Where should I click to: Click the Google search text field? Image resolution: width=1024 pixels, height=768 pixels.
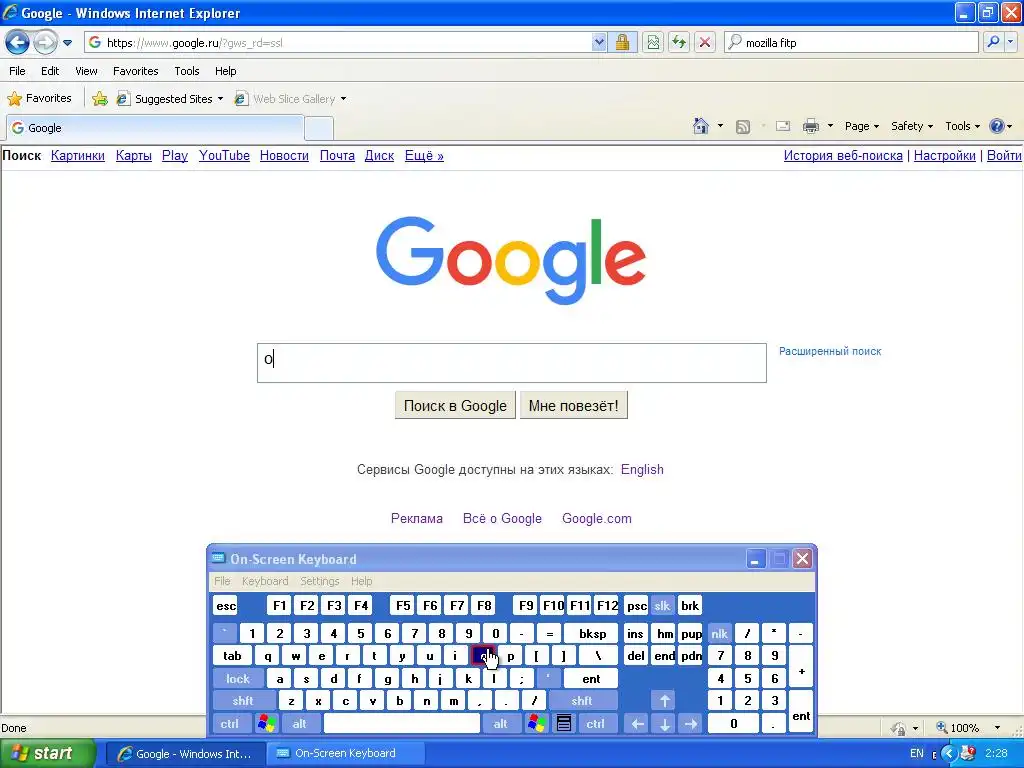click(x=511, y=362)
